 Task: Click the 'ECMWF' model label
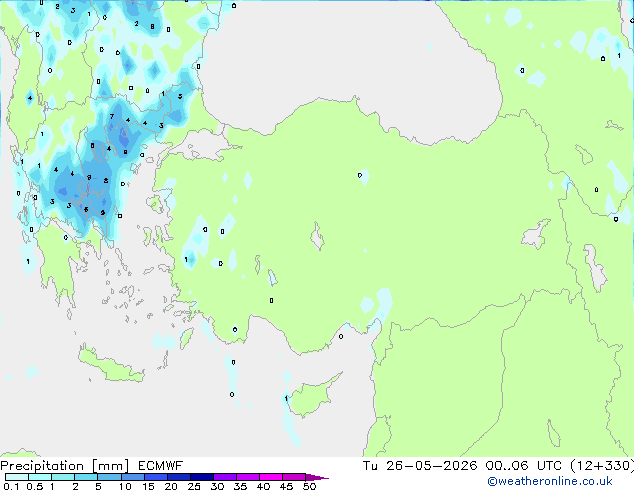click(161, 466)
